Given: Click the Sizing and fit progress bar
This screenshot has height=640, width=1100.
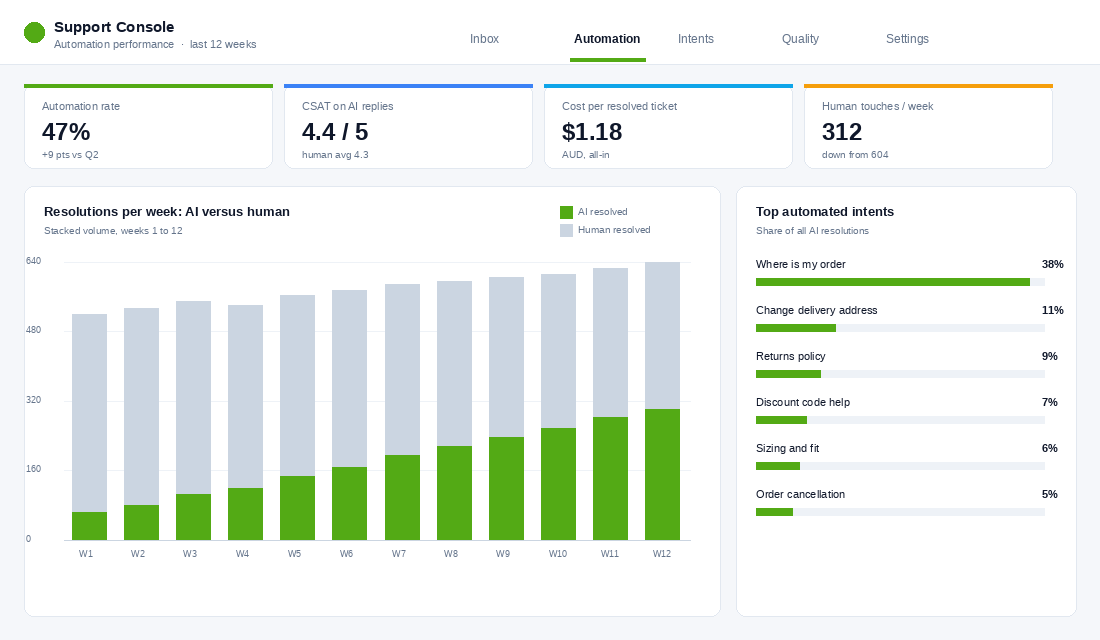Looking at the screenshot, I should click(900, 466).
